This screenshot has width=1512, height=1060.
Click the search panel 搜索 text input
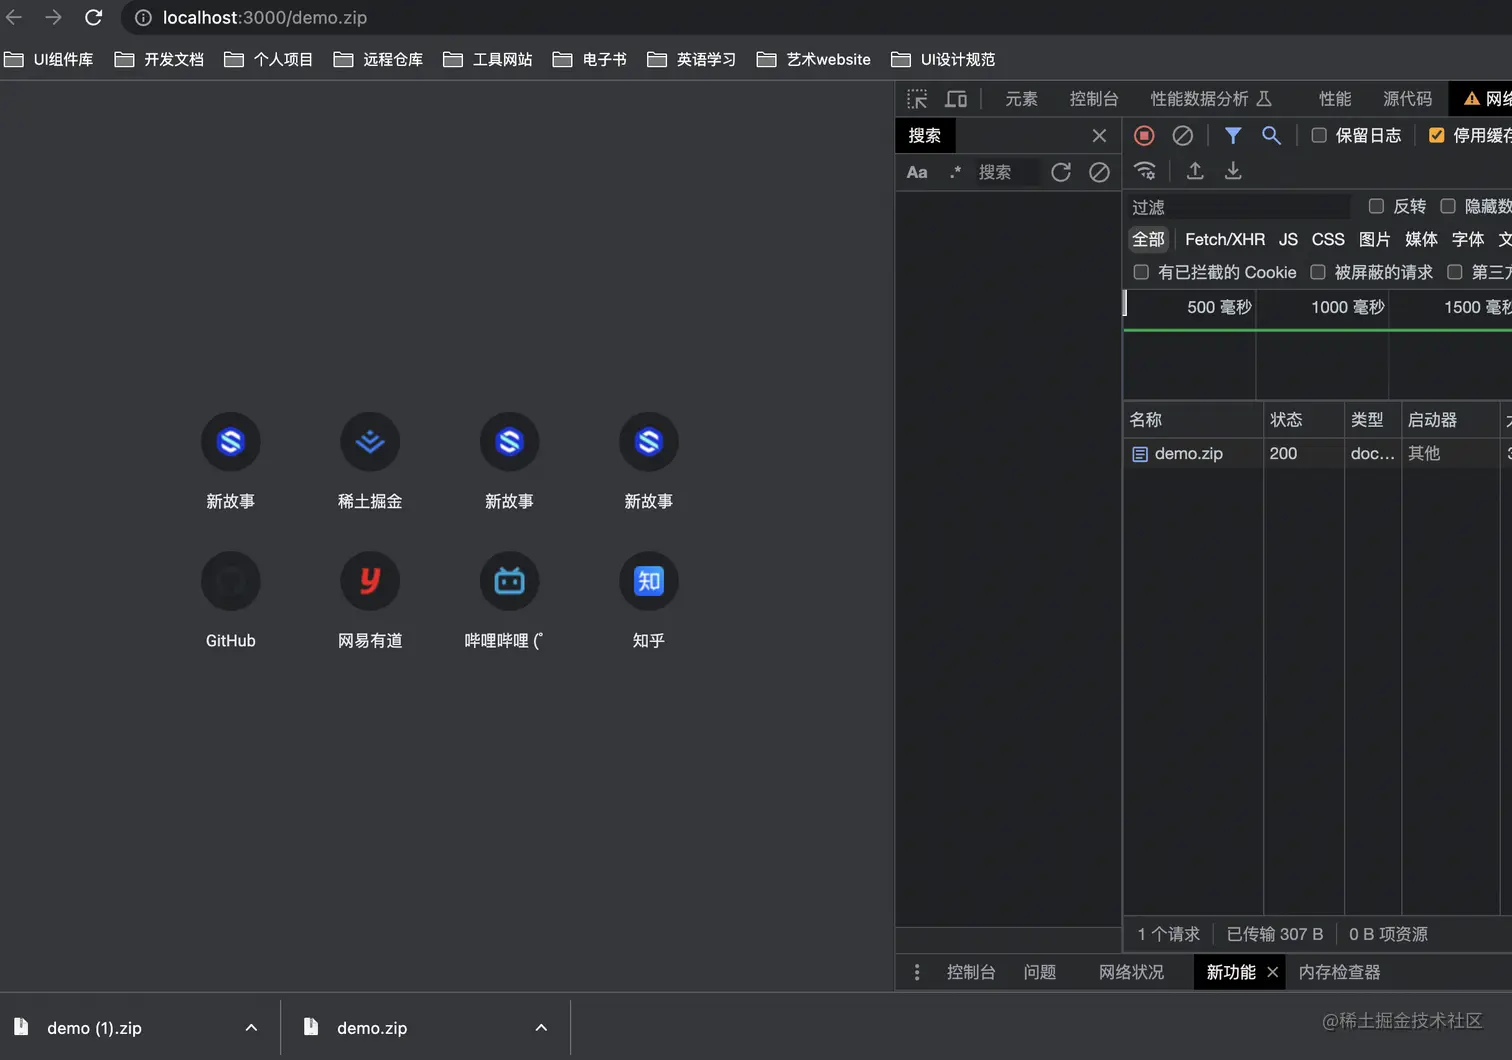pyautogui.click(x=1007, y=172)
